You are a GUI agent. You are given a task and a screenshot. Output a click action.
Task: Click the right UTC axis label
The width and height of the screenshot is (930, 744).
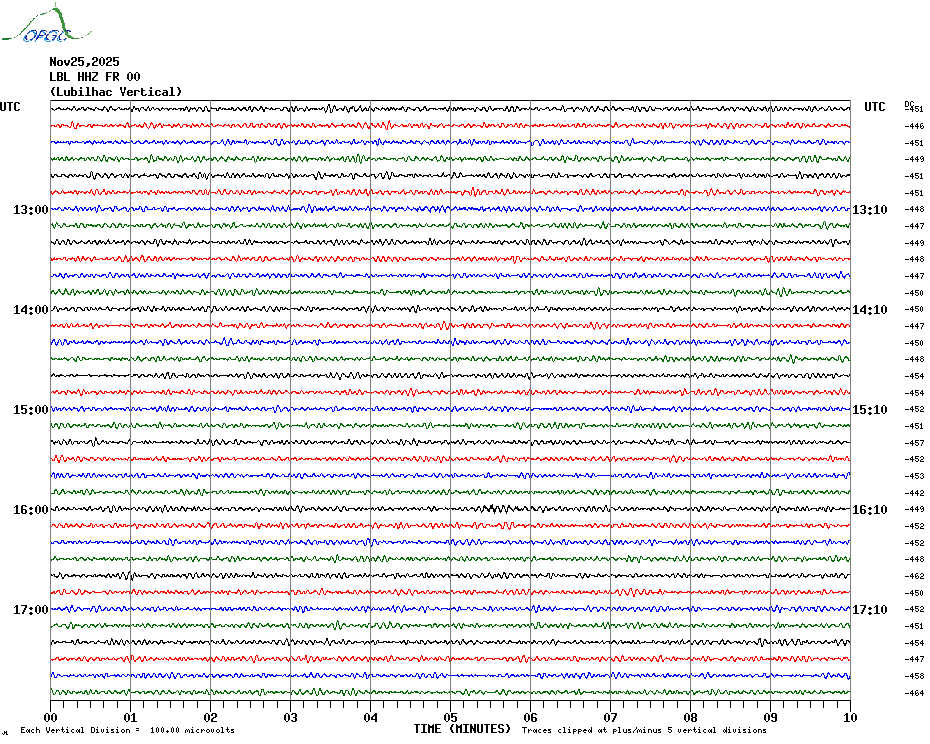874,107
